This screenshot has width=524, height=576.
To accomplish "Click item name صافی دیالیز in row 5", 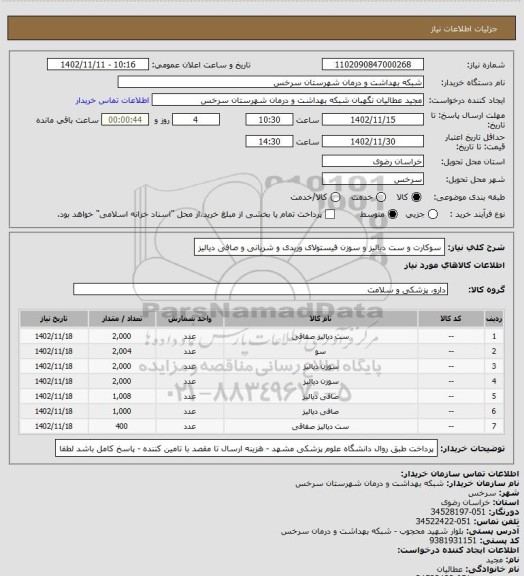I will coord(320,396).
